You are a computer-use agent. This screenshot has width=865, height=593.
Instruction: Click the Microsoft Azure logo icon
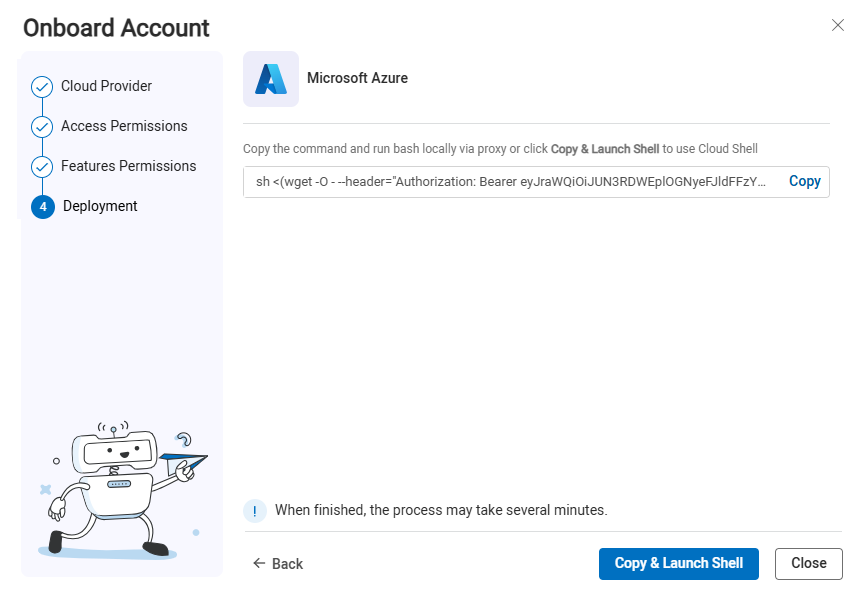pyautogui.click(x=271, y=79)
